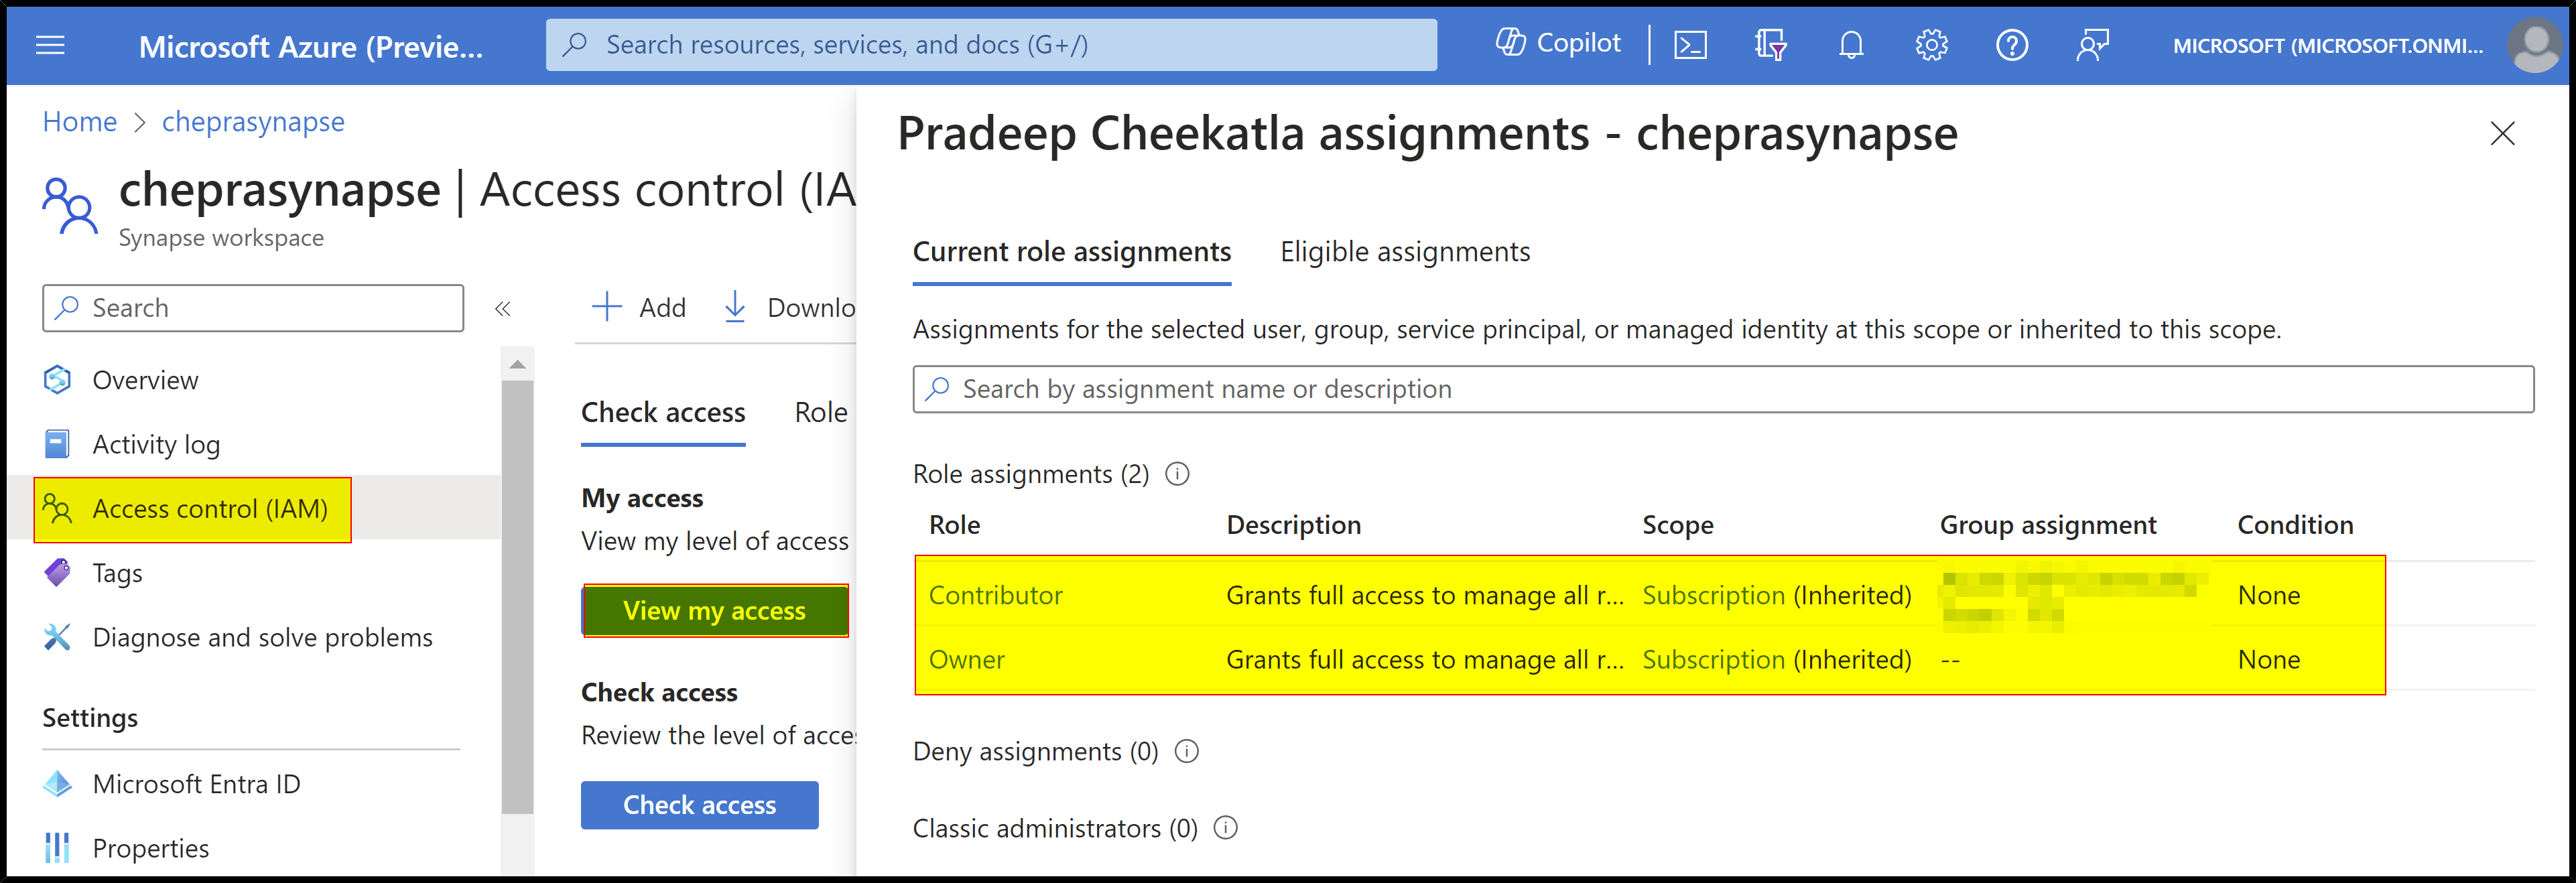Open Tags for the workspace
Viewport: 2576px width, 883px height.
point(118,573)
